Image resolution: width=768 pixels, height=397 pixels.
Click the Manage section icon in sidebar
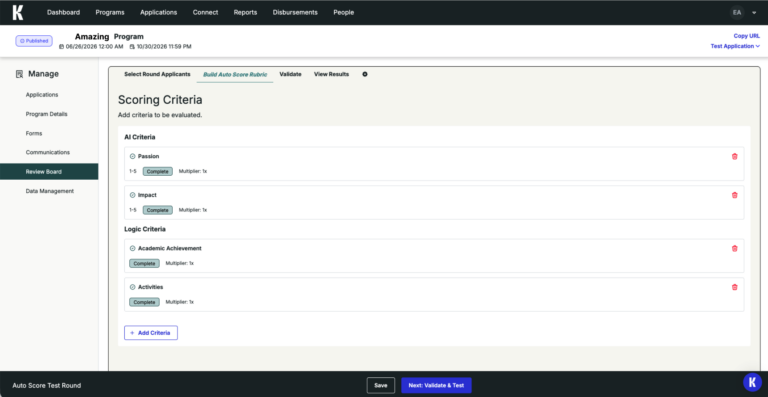point(20,74)
